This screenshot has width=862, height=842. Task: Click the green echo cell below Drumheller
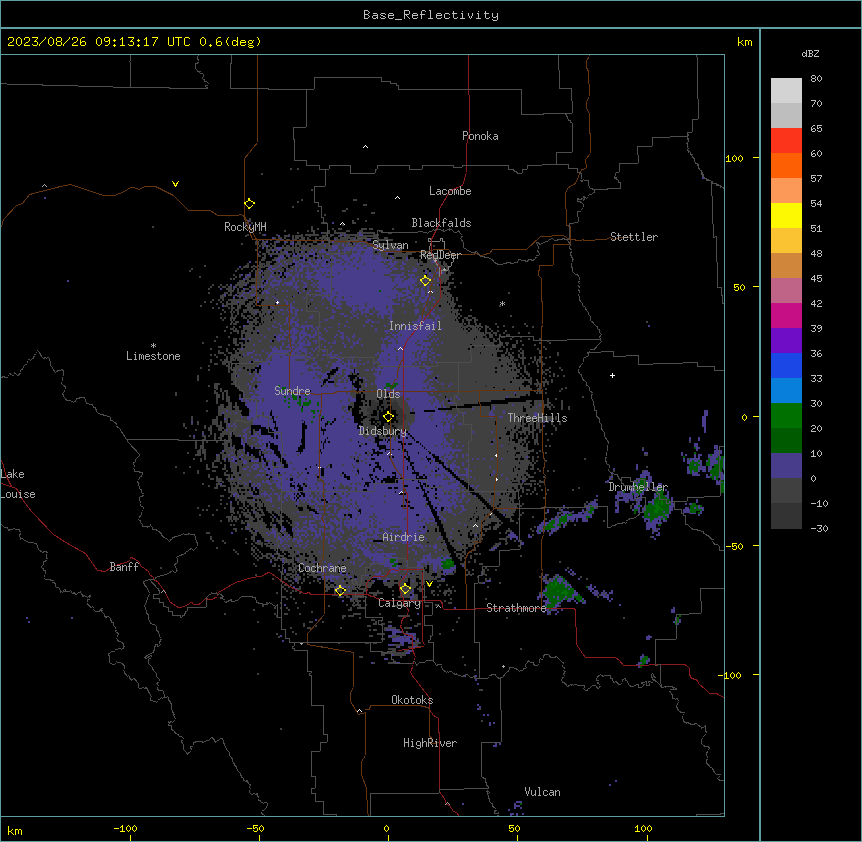pyautogui.click(x=657, y=507)
